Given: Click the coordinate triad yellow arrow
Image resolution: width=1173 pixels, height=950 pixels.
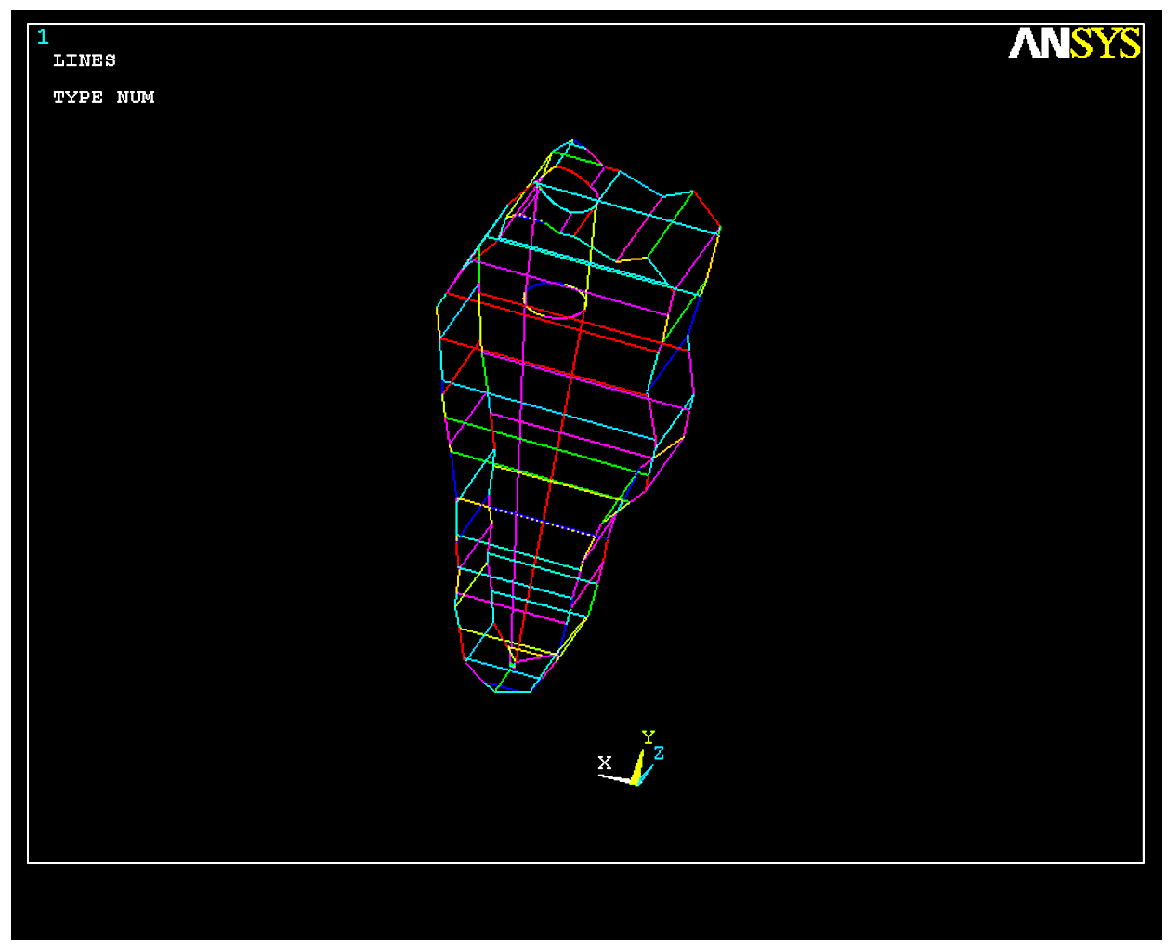Looking at the screenshot, I should 636,767.
